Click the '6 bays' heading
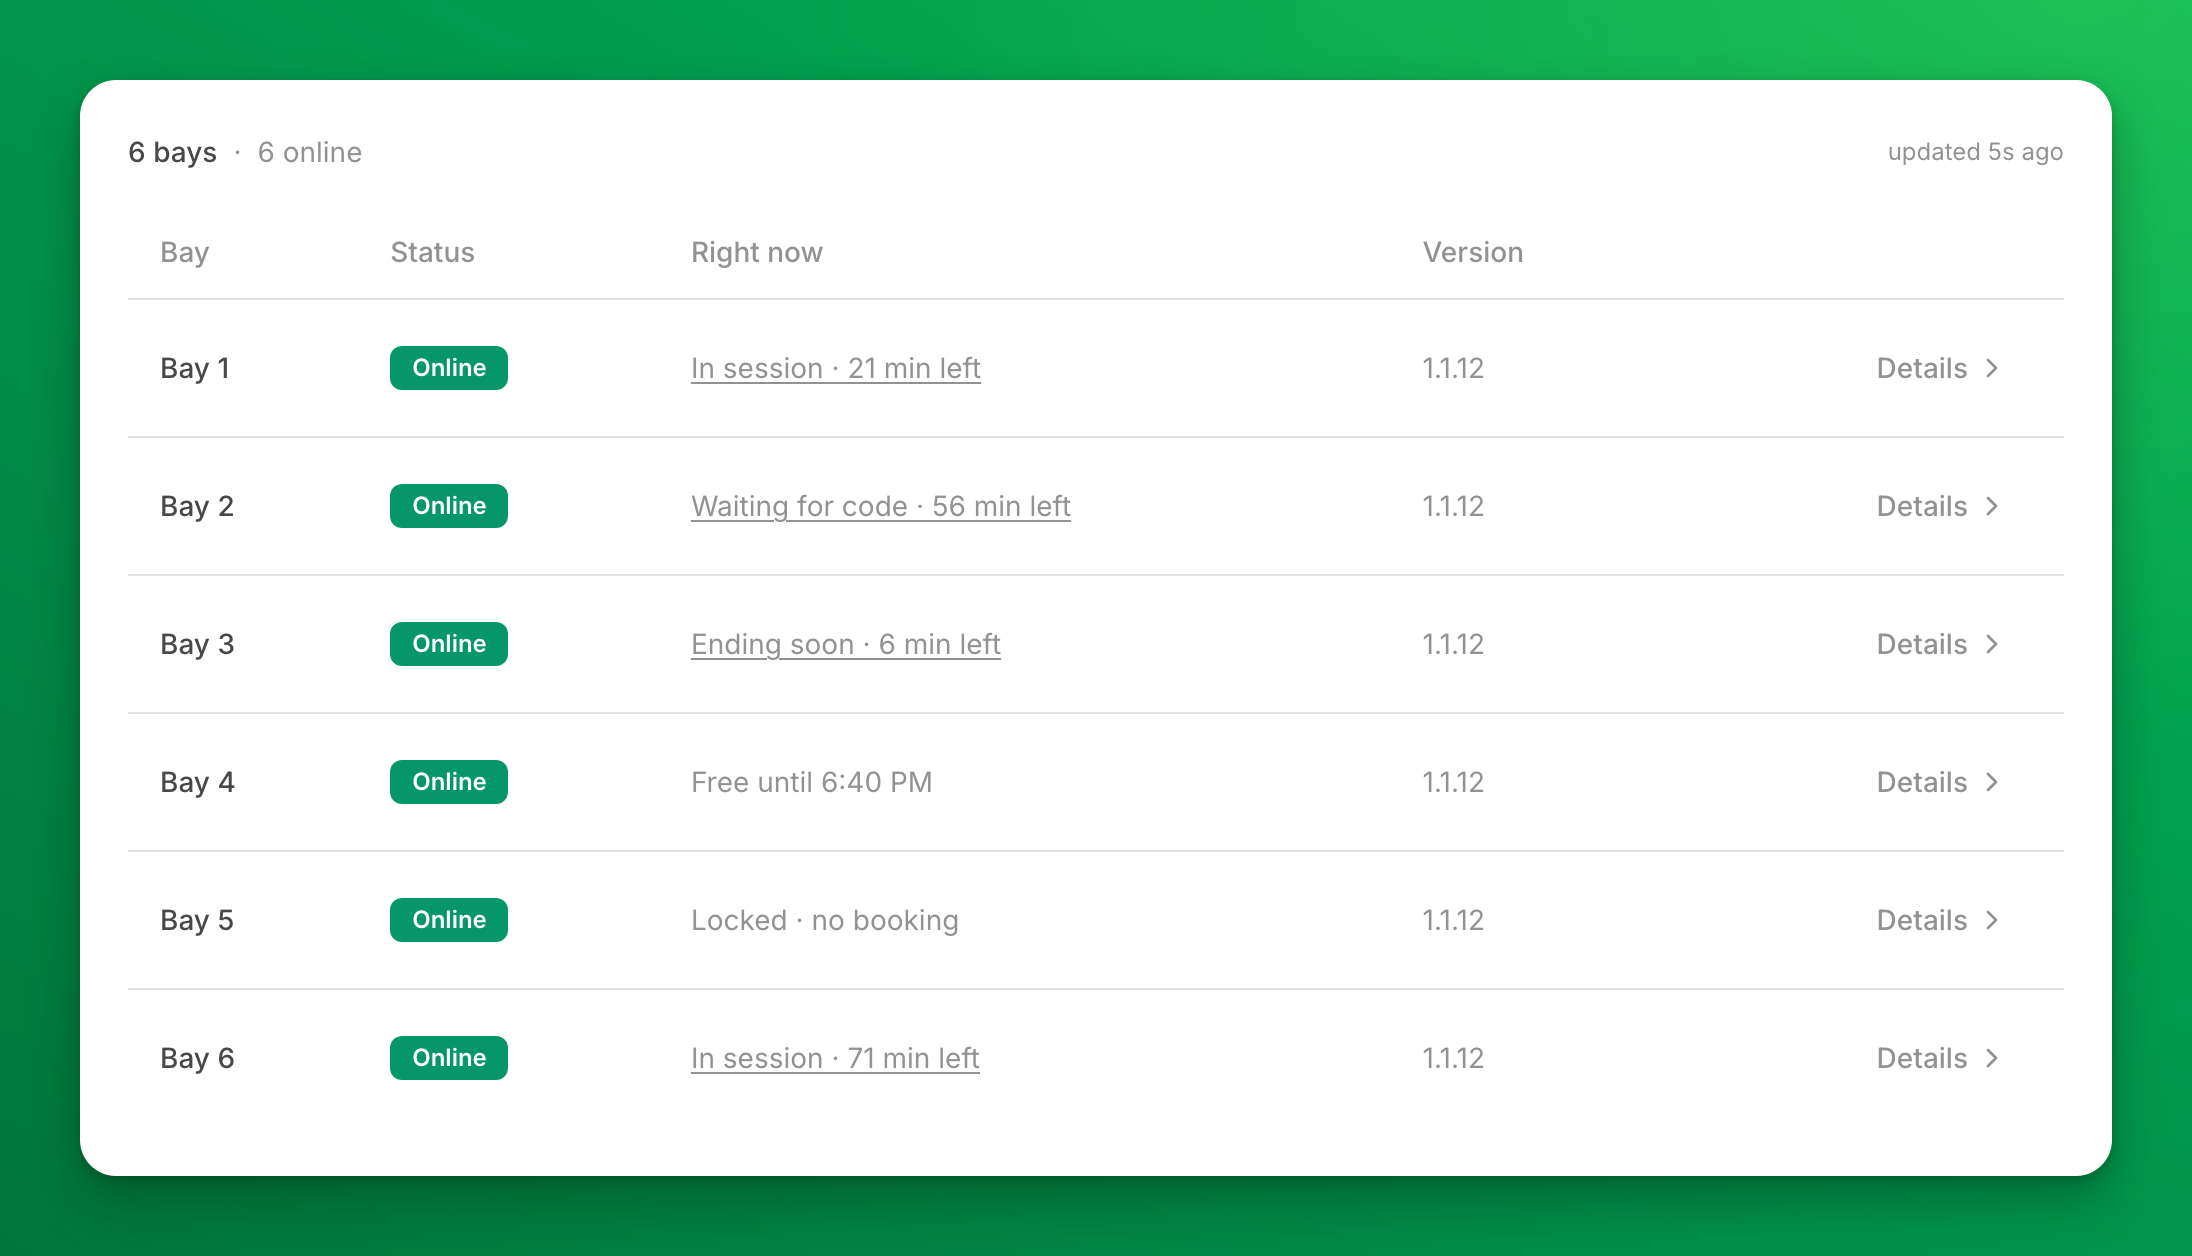Image resolution: width=2192 pixels, height=1256 pixels. coord(172,152)
